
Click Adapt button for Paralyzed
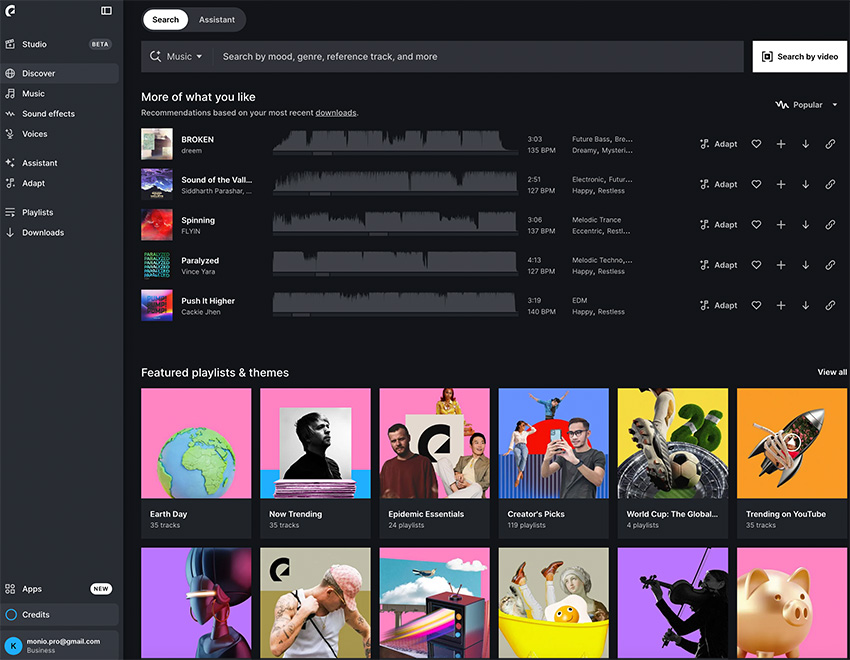718,265
